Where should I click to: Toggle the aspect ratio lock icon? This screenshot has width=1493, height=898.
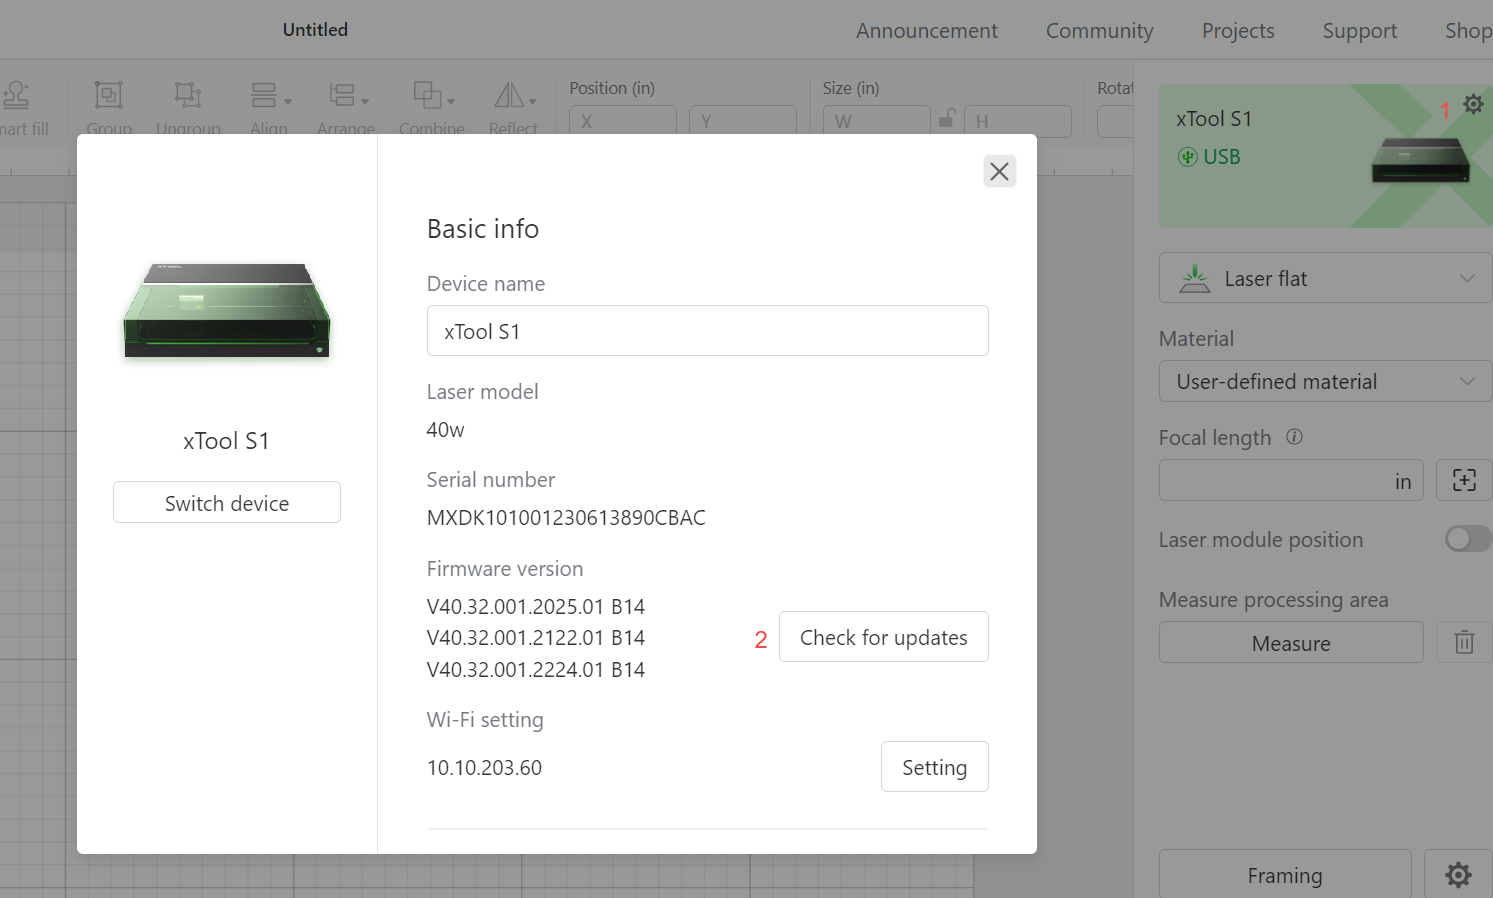[946, 119]
